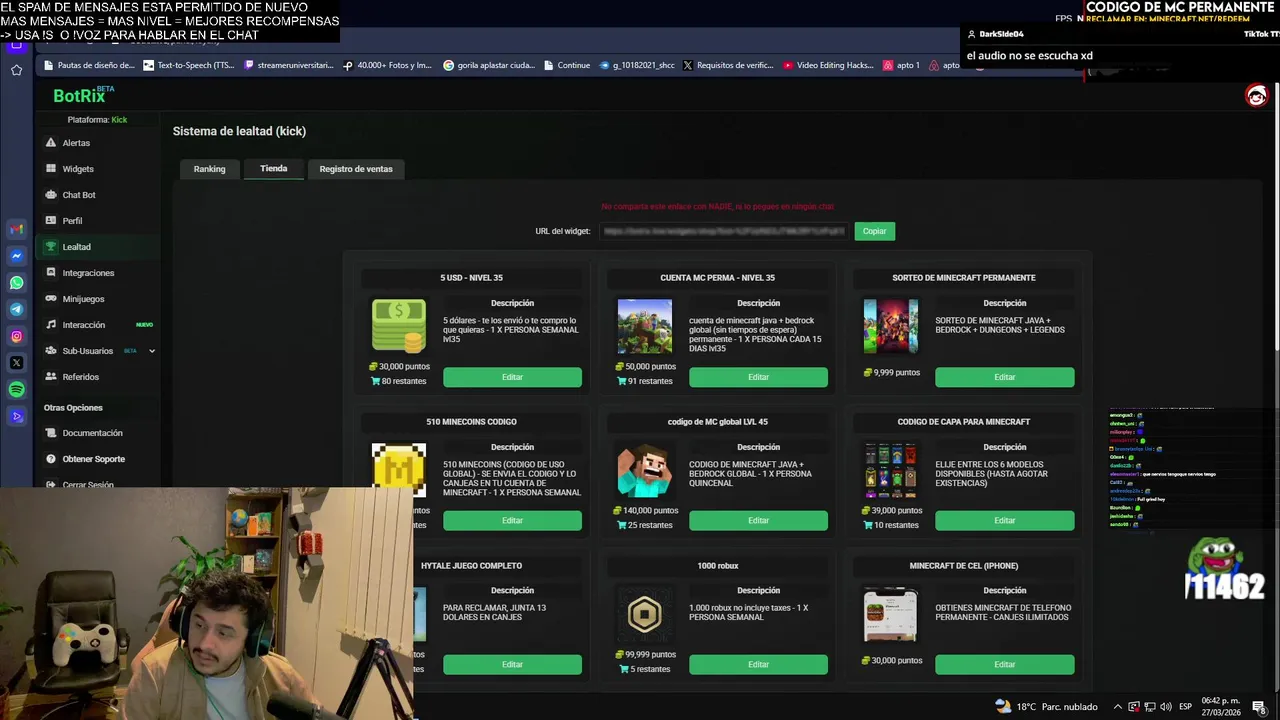
Task: Open the 'Pautas de diseño de...' bookmark
Action: pyautogui.click(x=88, y=65)
